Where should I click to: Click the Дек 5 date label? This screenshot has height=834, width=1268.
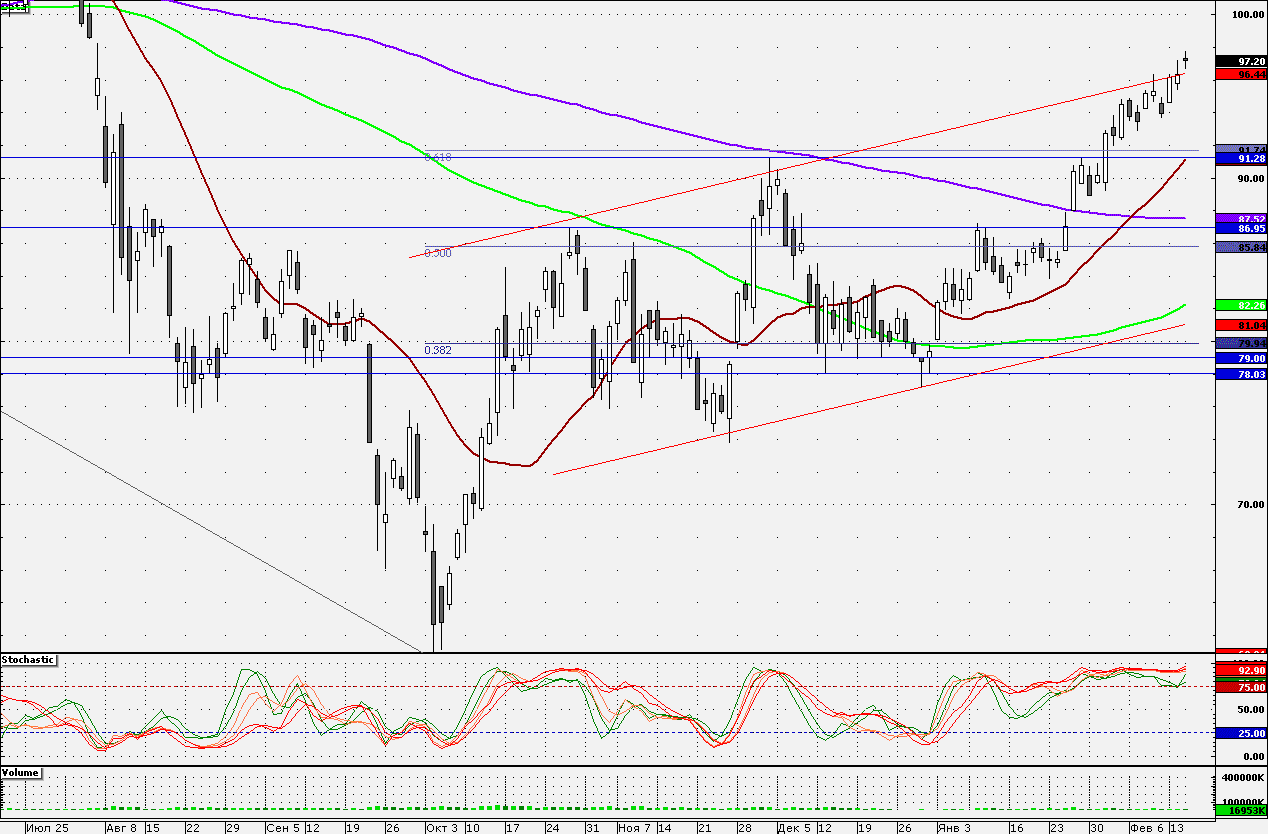pyautogui.click(x=794, y=828)
